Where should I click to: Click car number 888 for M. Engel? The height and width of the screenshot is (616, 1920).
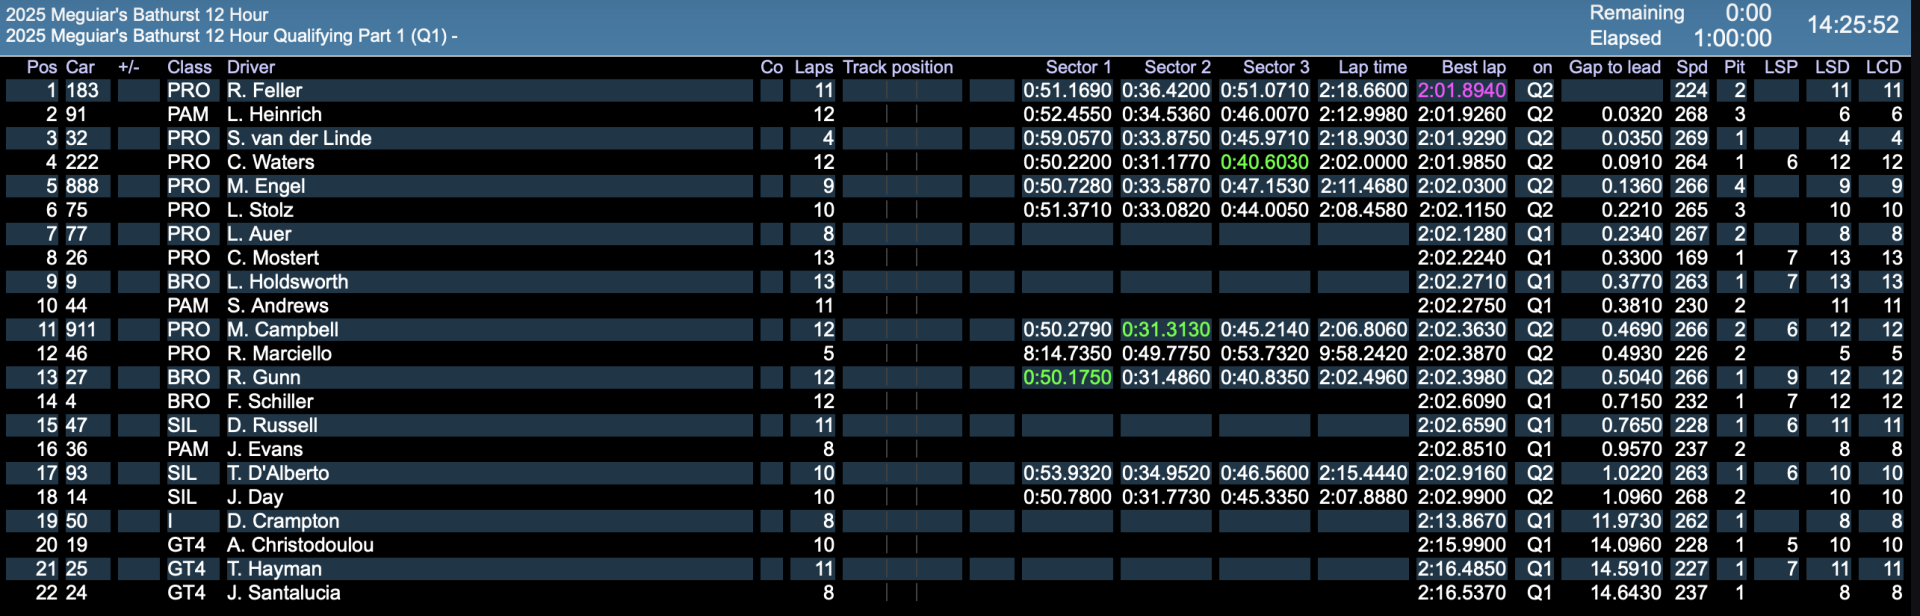coord(82,186)
